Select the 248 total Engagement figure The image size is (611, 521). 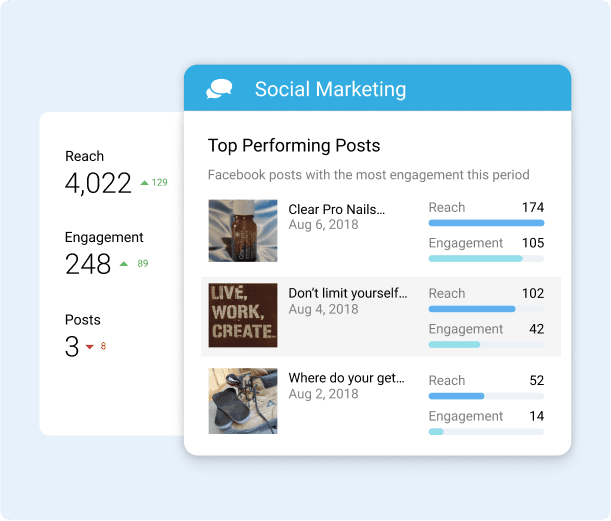click(x=88, y=264)
